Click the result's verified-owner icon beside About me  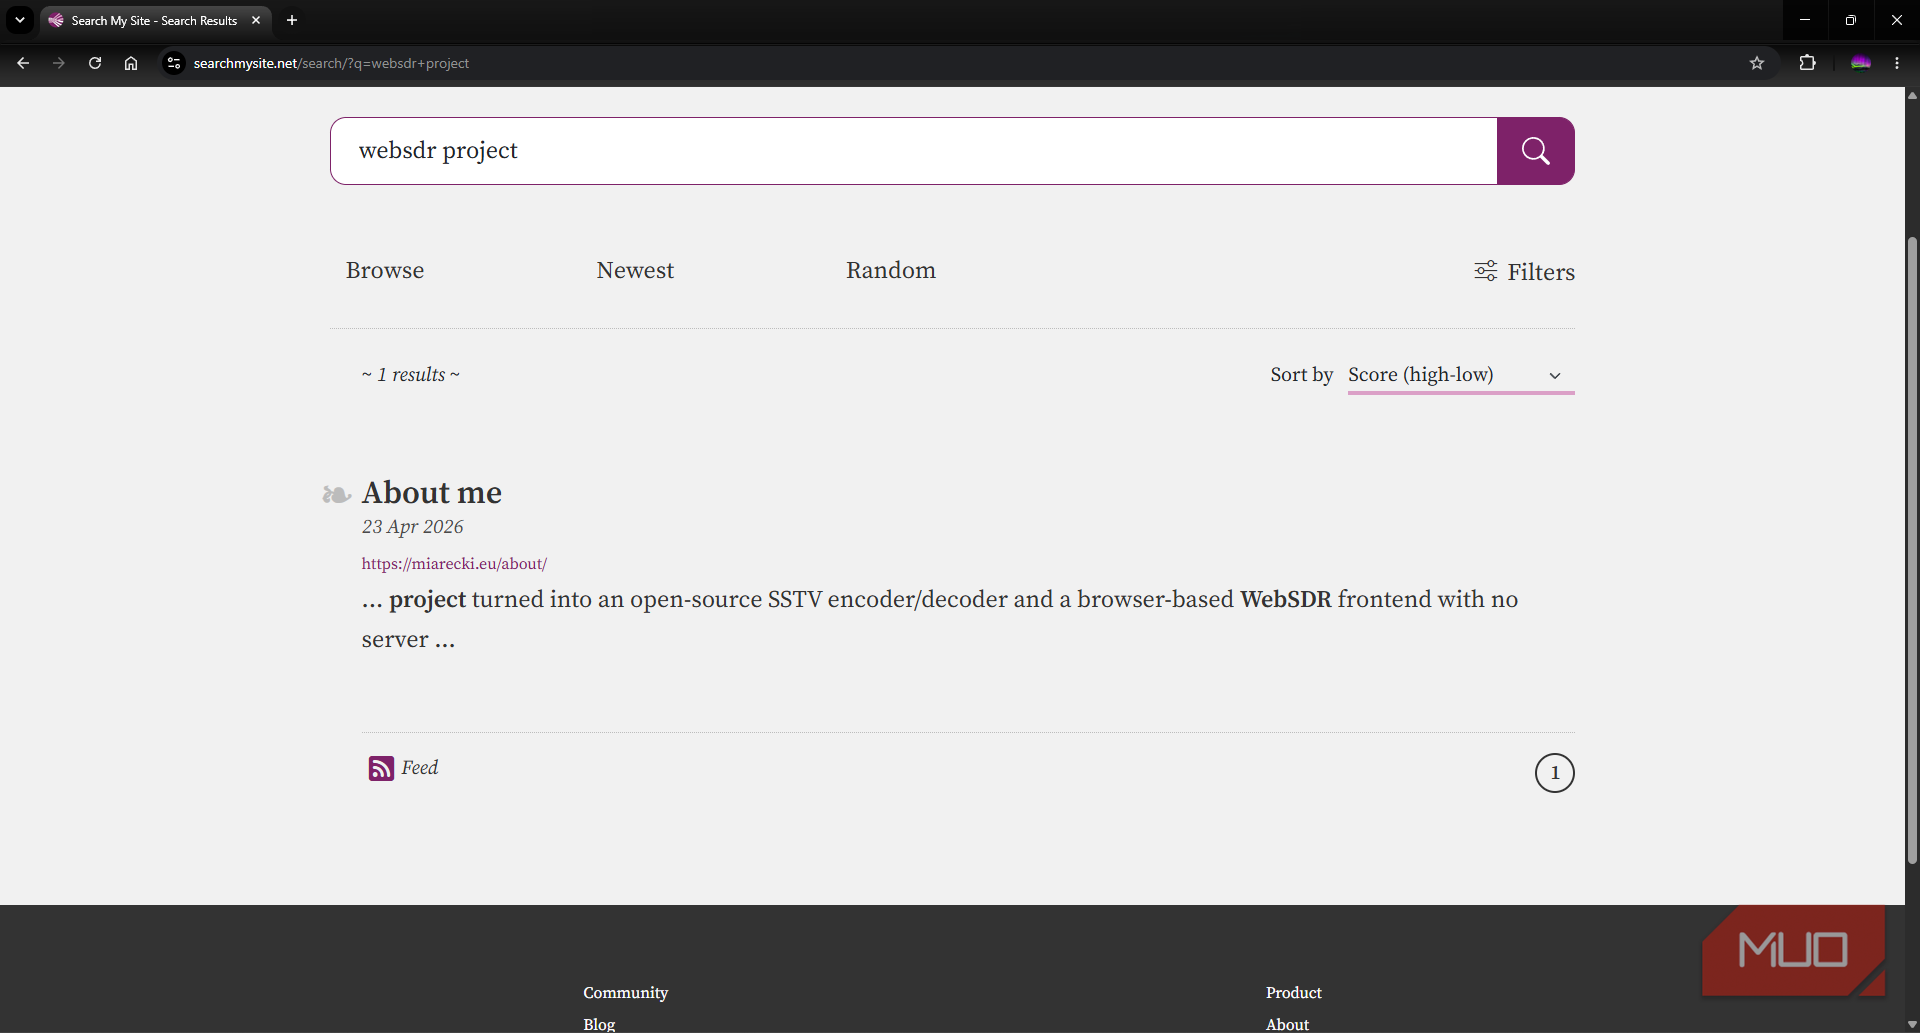[336, 494]
